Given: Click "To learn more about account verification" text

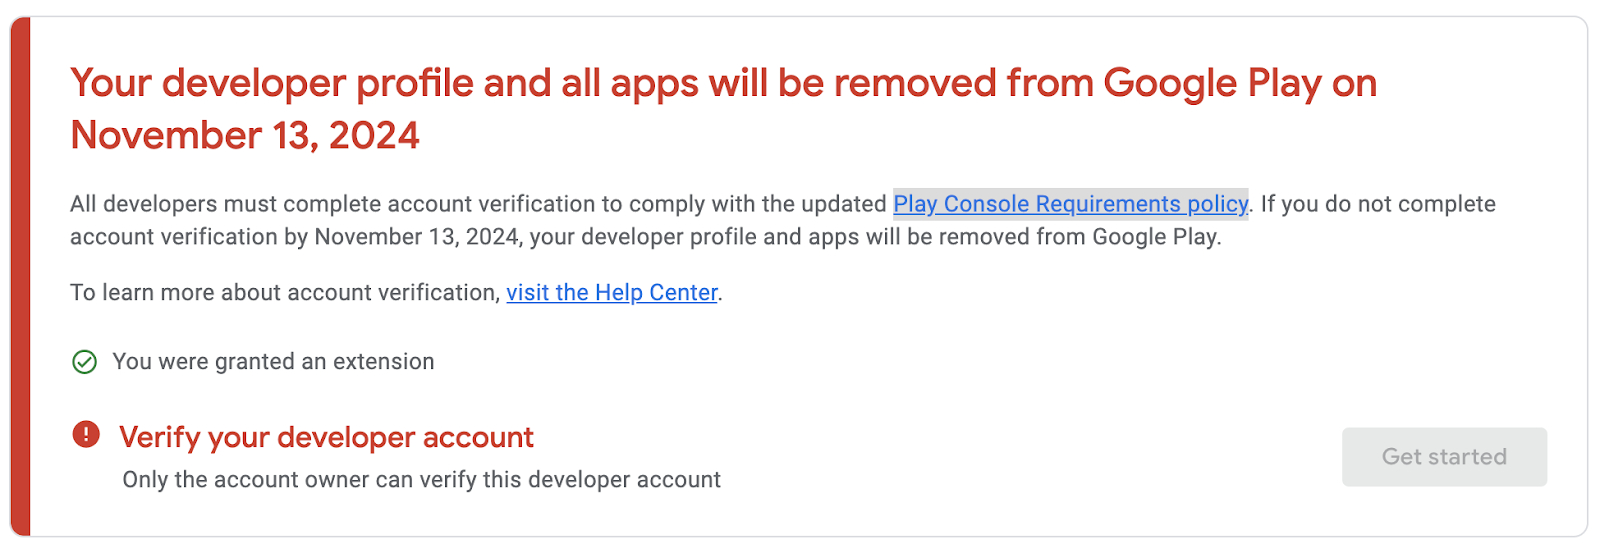Looking at the screenshot, I should [x=284, y=293].
